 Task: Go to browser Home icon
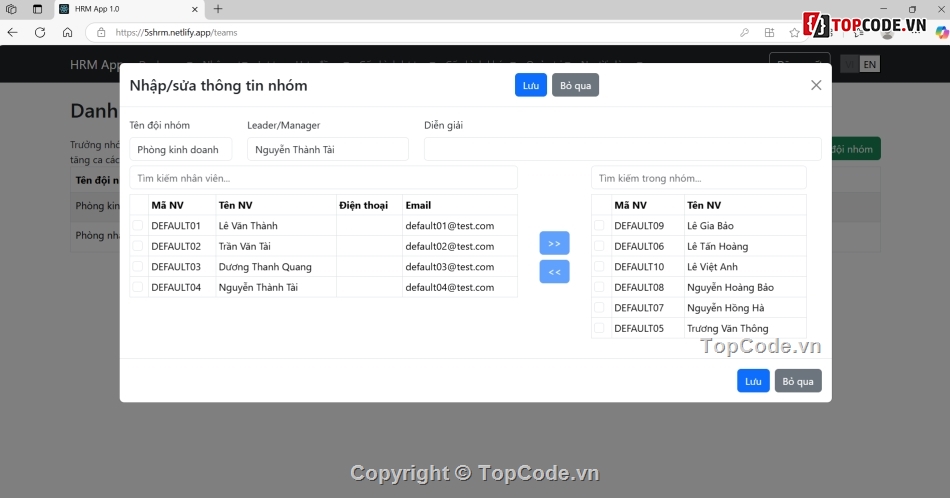point(67,33)
